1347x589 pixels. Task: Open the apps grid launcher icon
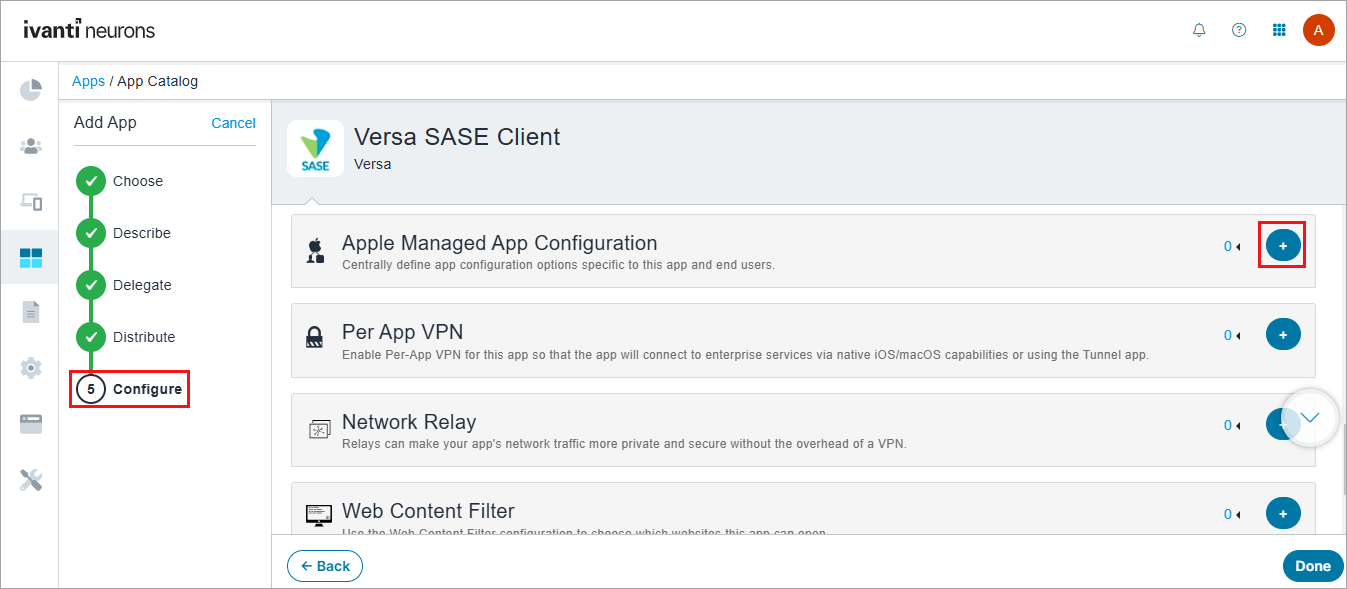coord(1279,30)
